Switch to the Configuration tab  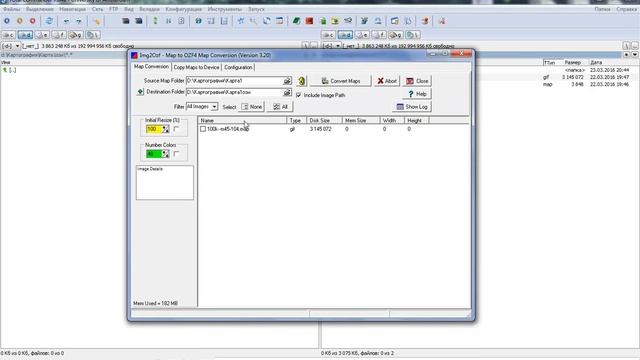pos(238,67)
